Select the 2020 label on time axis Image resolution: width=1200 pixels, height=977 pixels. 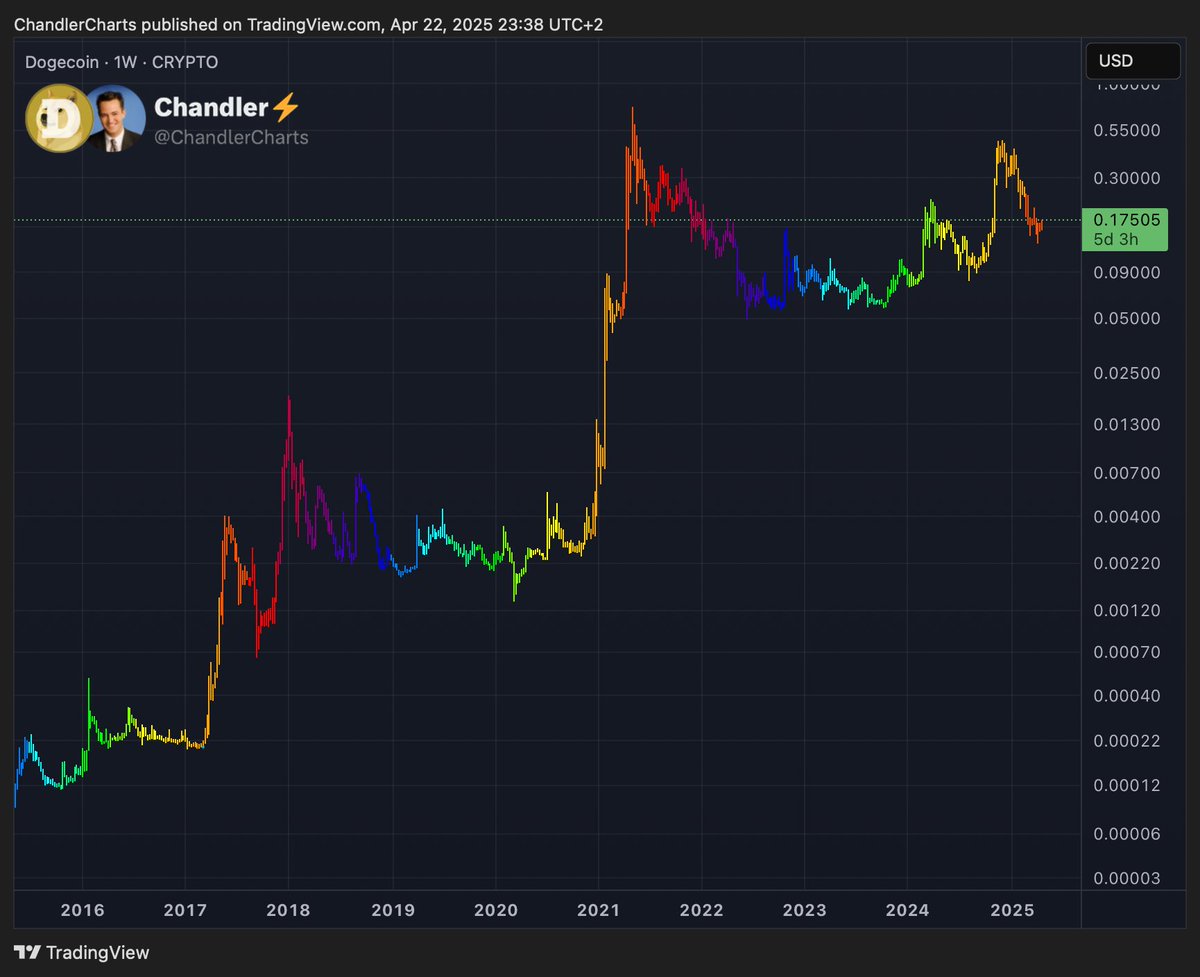coord(495,911)
